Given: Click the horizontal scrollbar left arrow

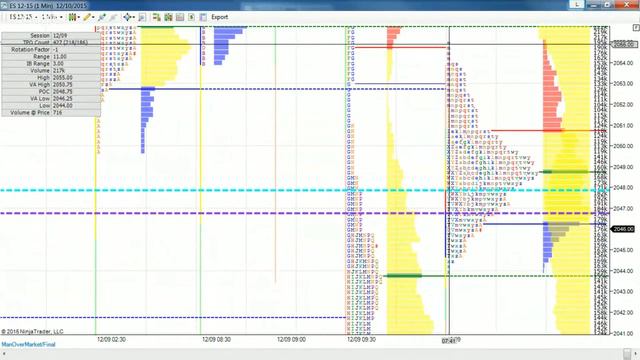Looking at the screenshot, I should [4, 353].
